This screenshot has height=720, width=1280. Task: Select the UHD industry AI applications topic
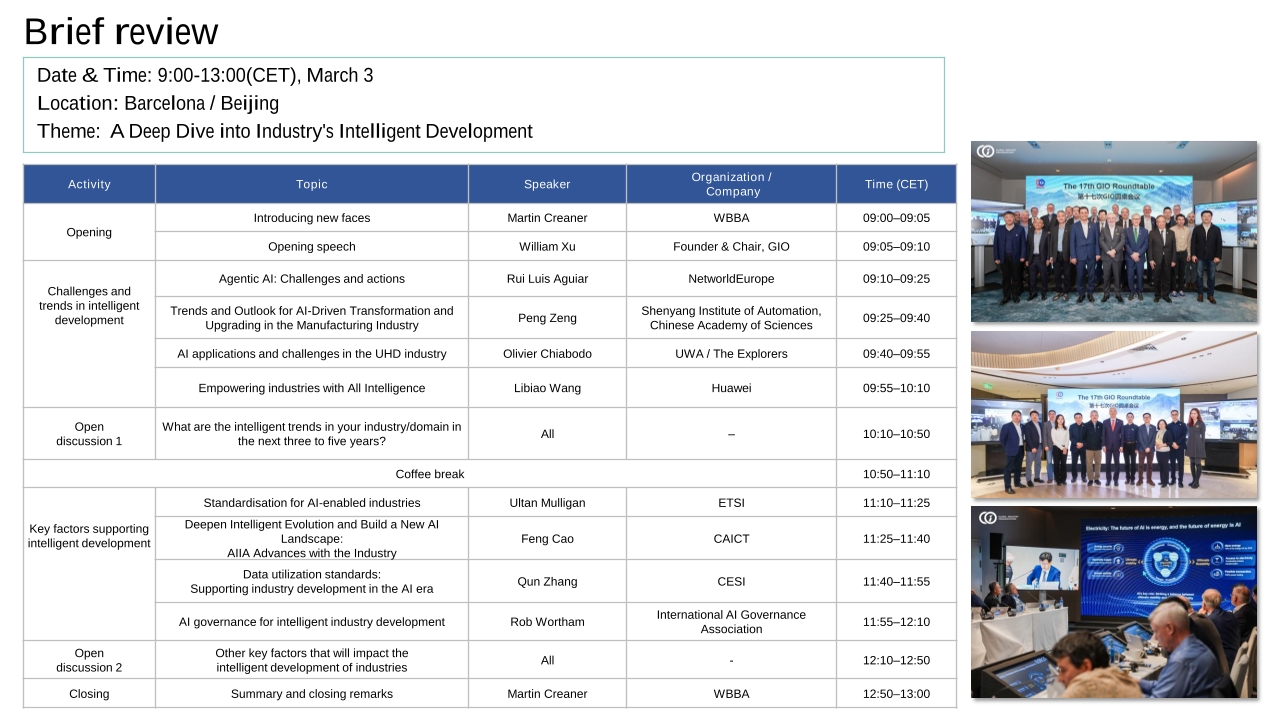coord(312,354)
